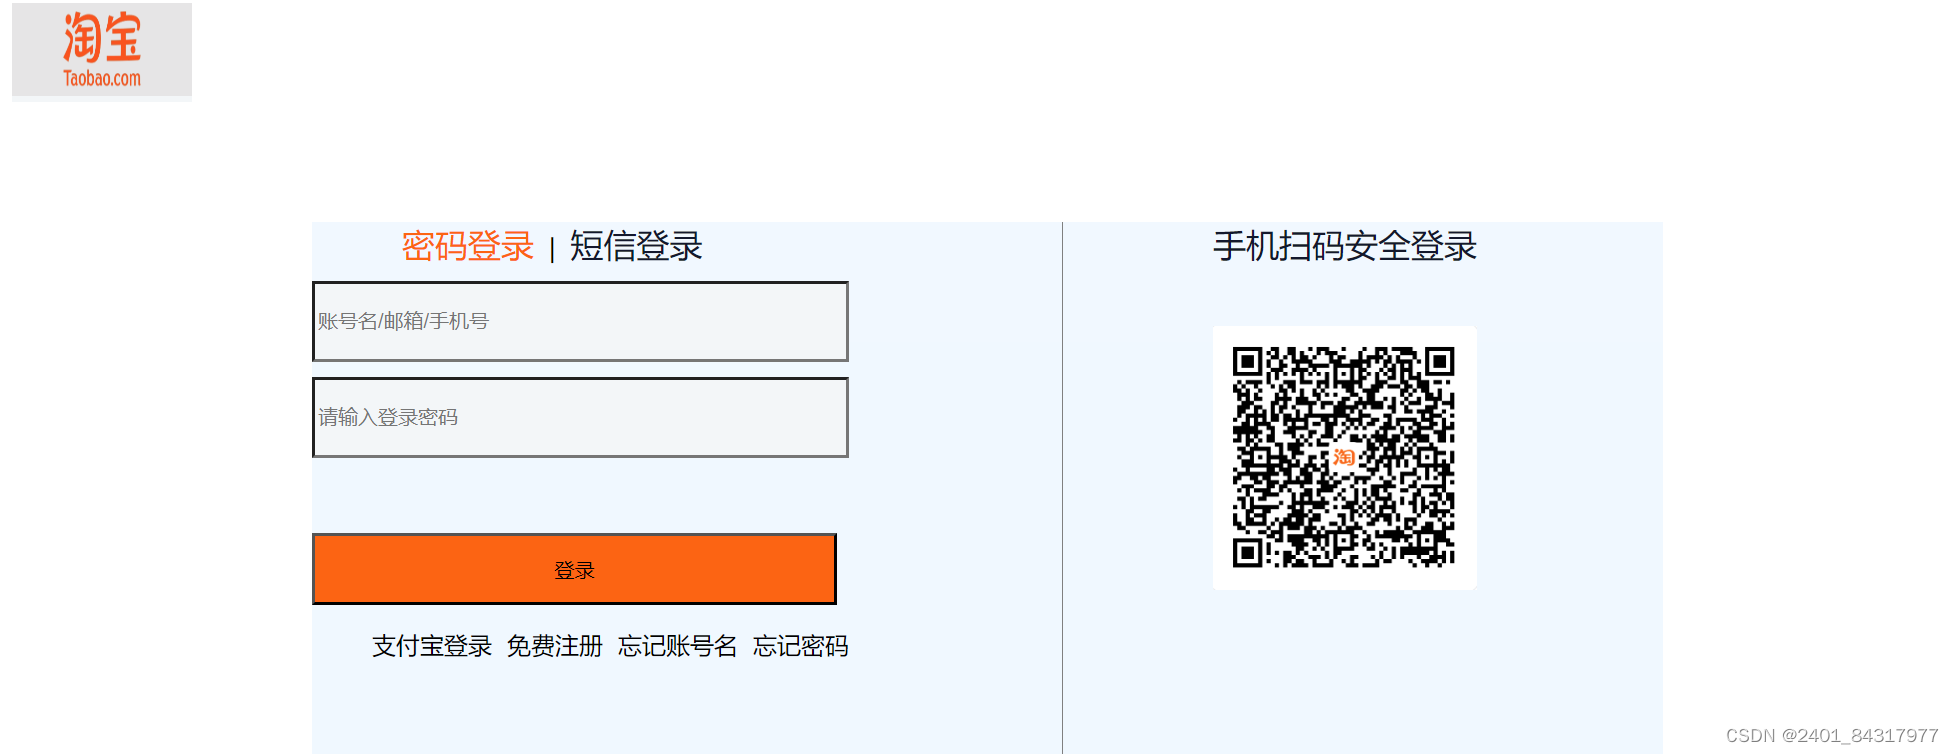Click the 忘记密码 link

[801, 646]
